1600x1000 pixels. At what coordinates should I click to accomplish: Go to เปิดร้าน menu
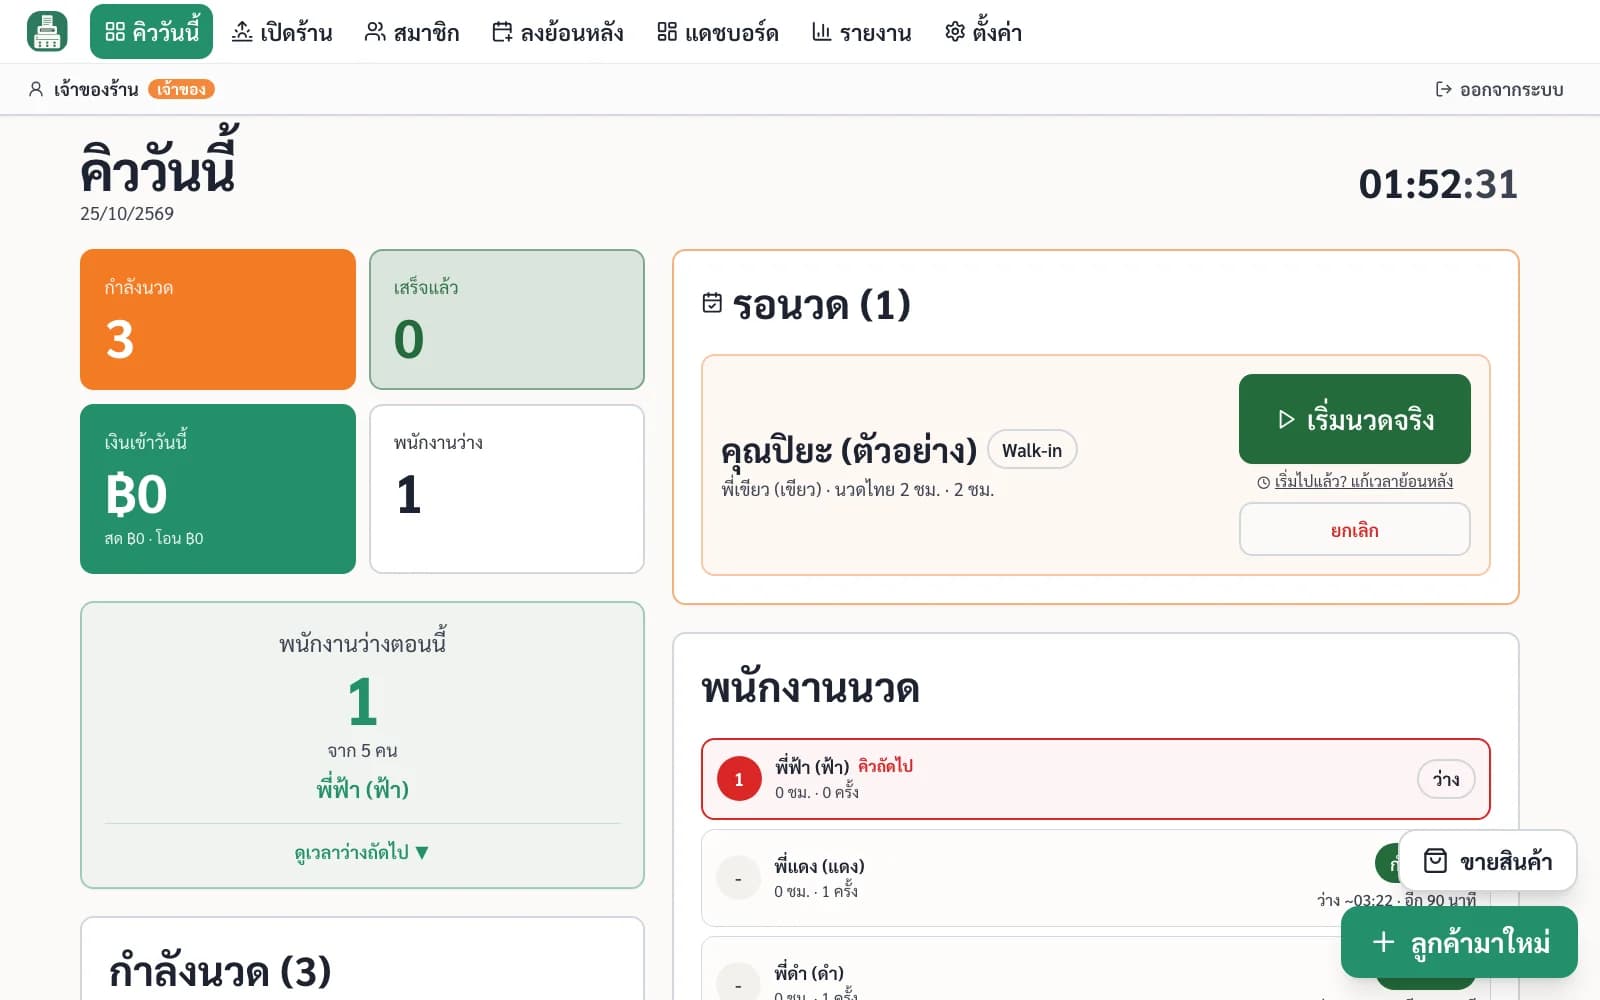coord(282,32)
